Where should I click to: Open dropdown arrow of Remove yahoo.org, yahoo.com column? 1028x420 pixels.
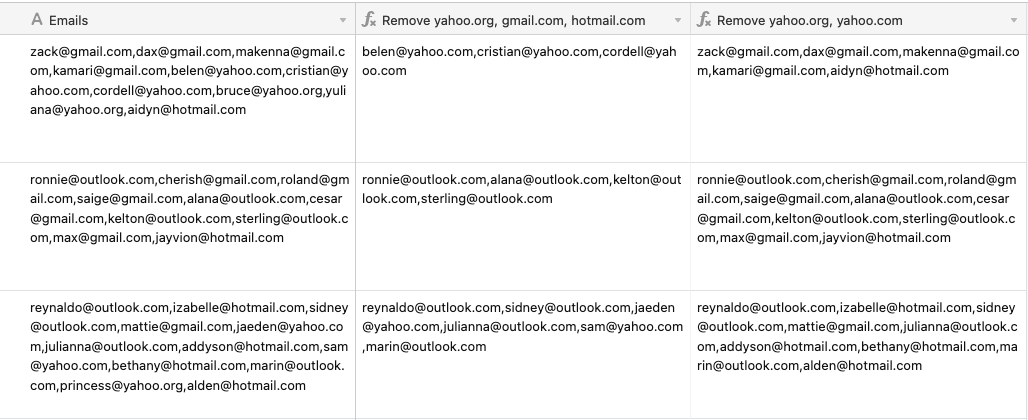coord(1014,21)
